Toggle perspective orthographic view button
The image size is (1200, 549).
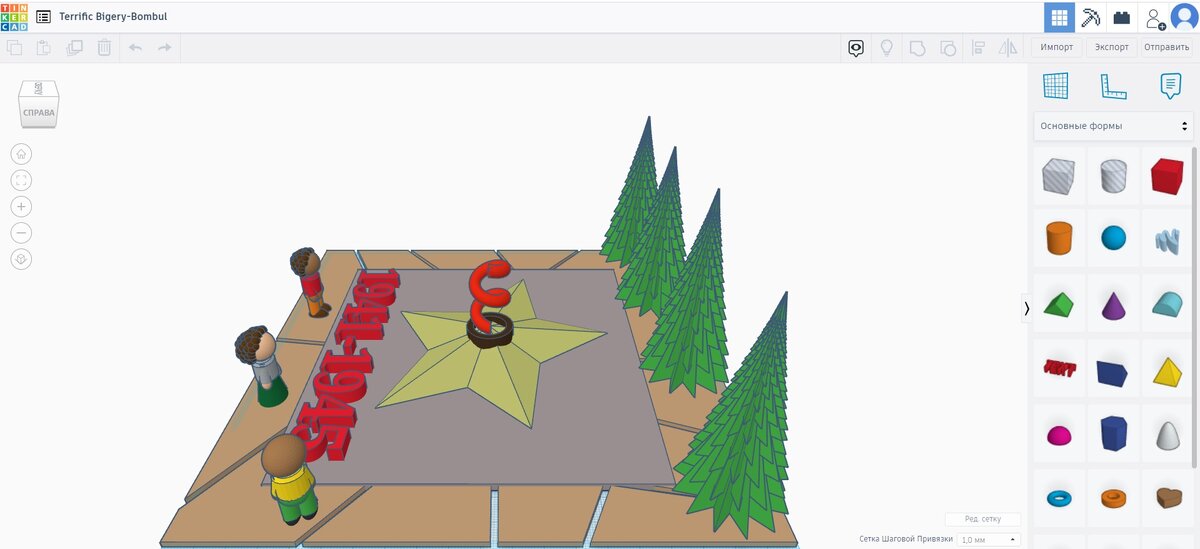(21, 259)
